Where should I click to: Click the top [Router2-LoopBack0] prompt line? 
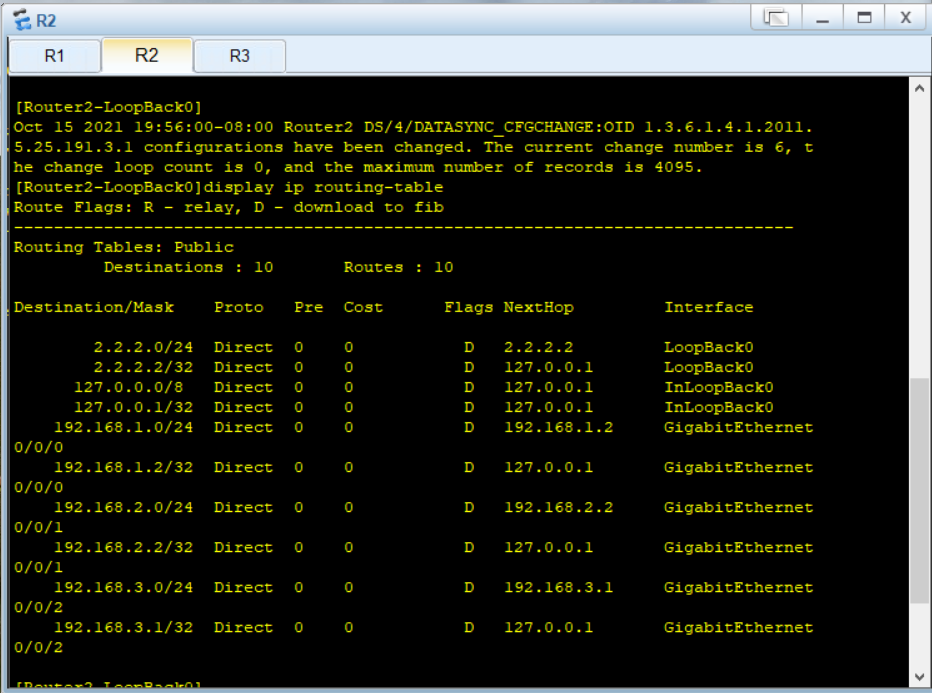click(108, 108)
